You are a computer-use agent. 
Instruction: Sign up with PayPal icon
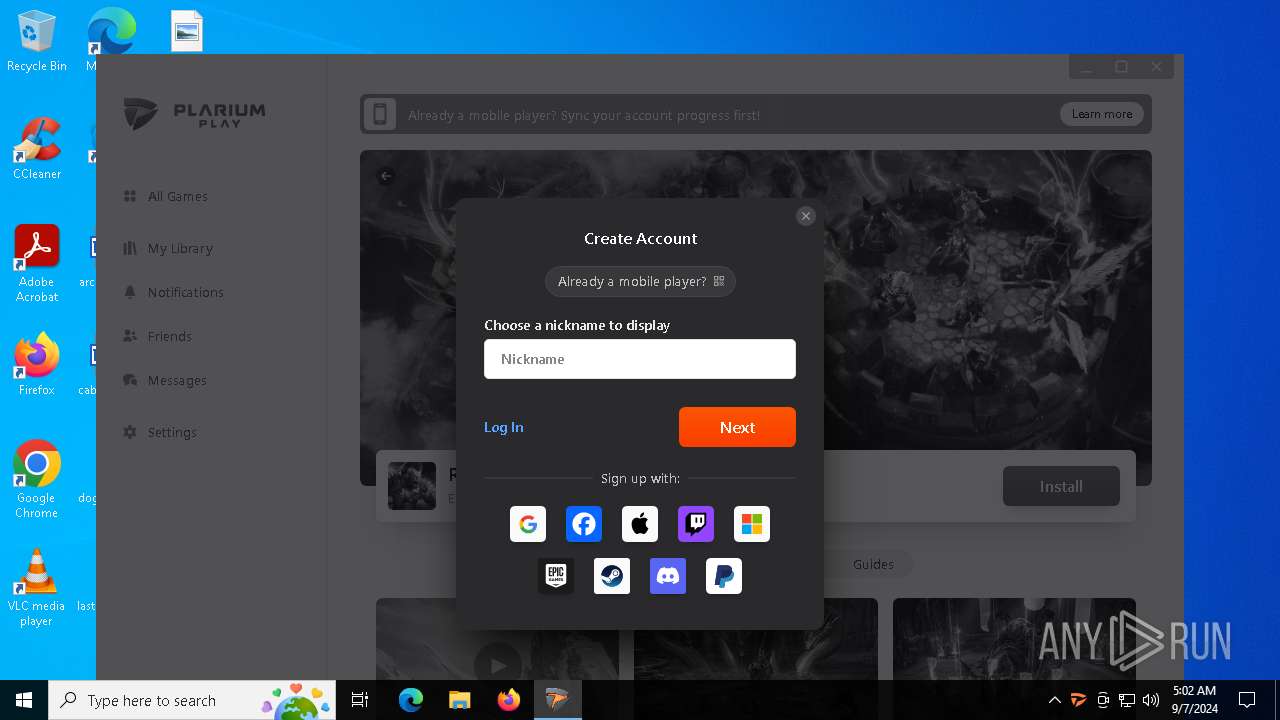[x=724, y=576]
